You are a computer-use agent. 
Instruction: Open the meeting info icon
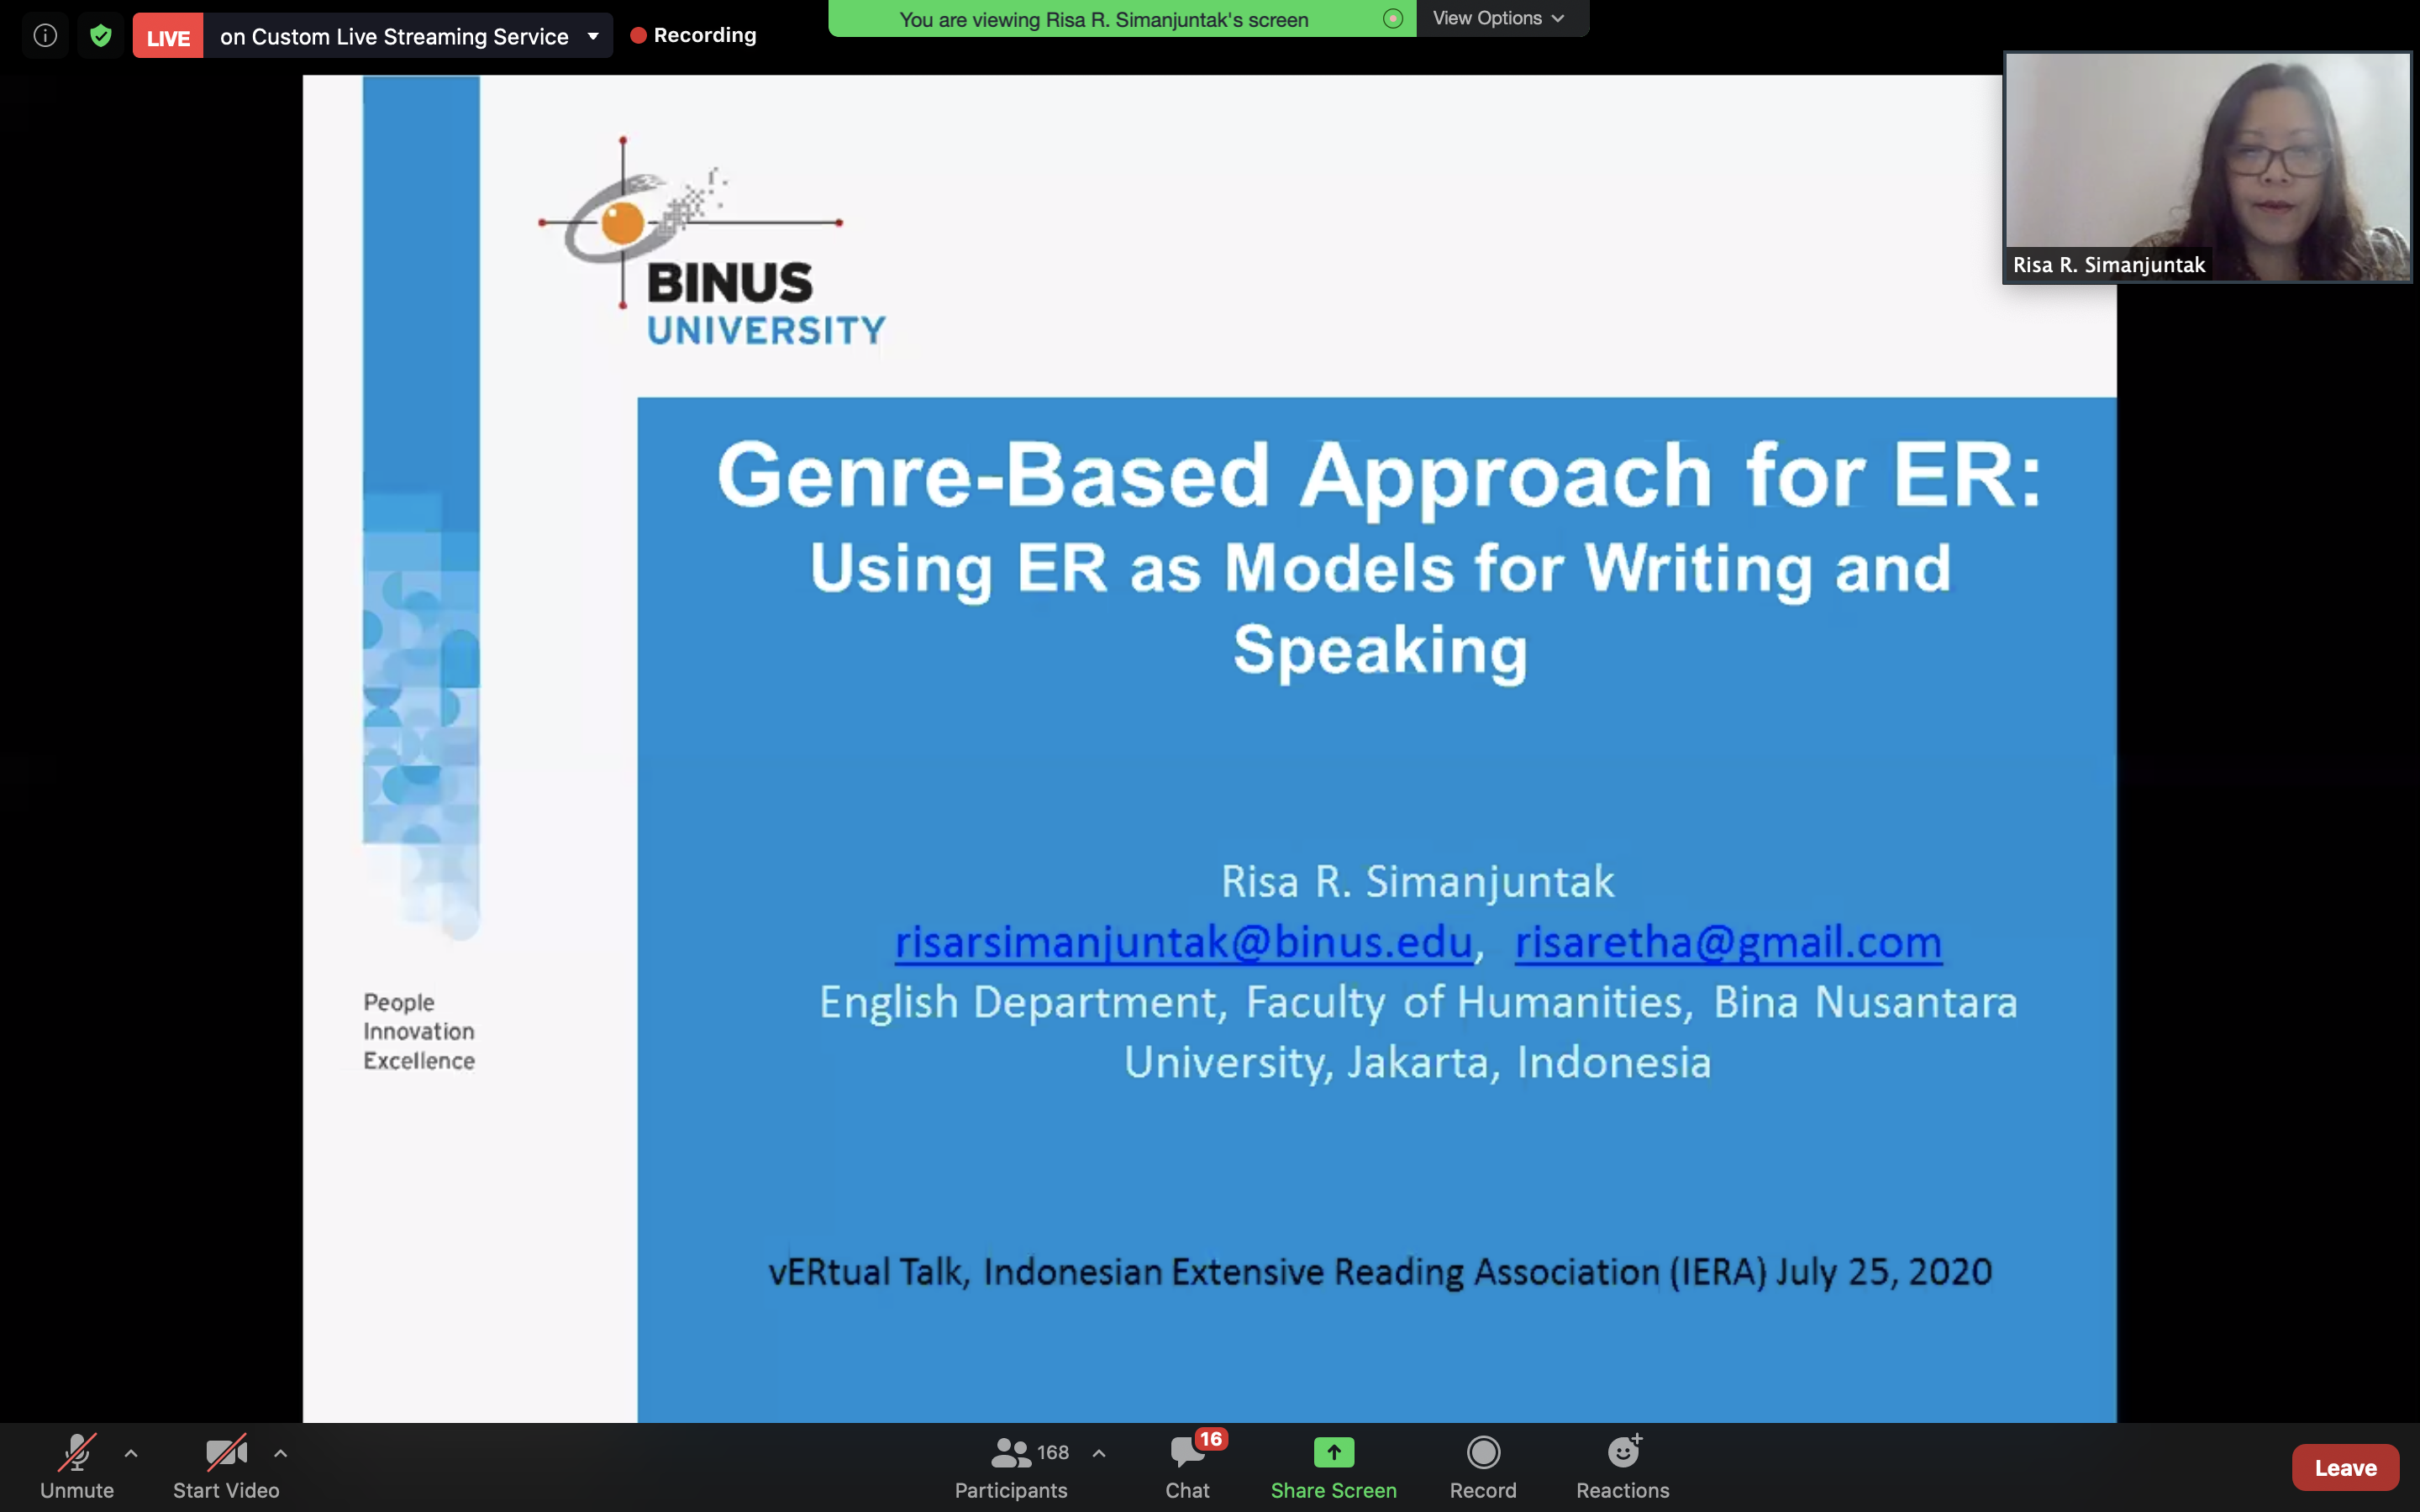tap(45, 36)
